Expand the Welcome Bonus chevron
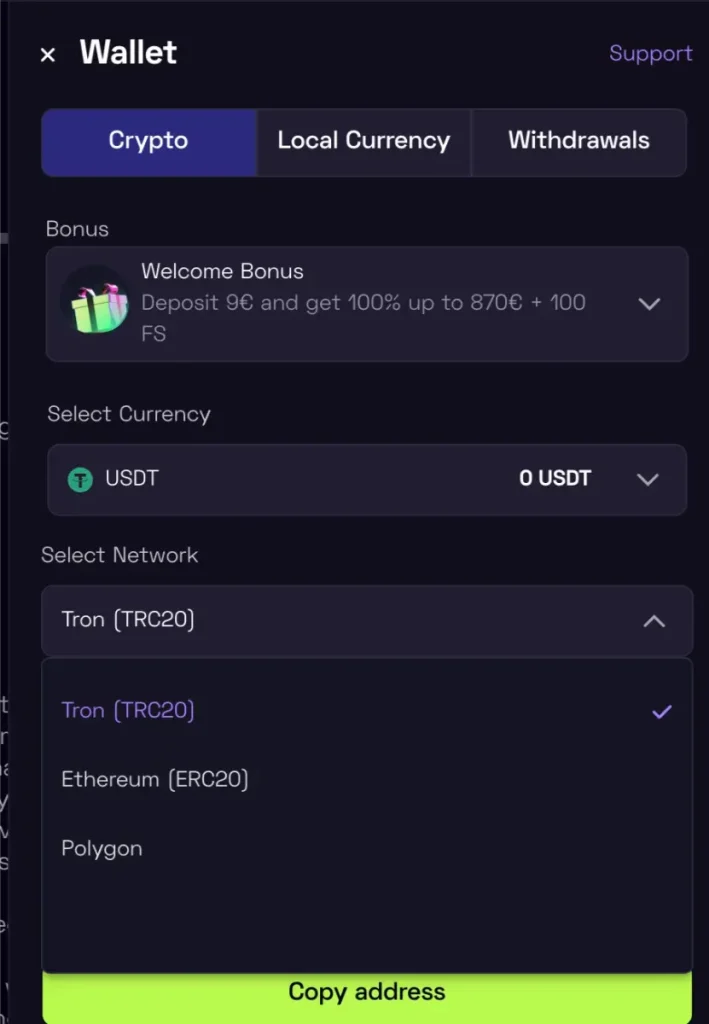709x1024 pixels. pyautogui.click(x=649, y=303)
